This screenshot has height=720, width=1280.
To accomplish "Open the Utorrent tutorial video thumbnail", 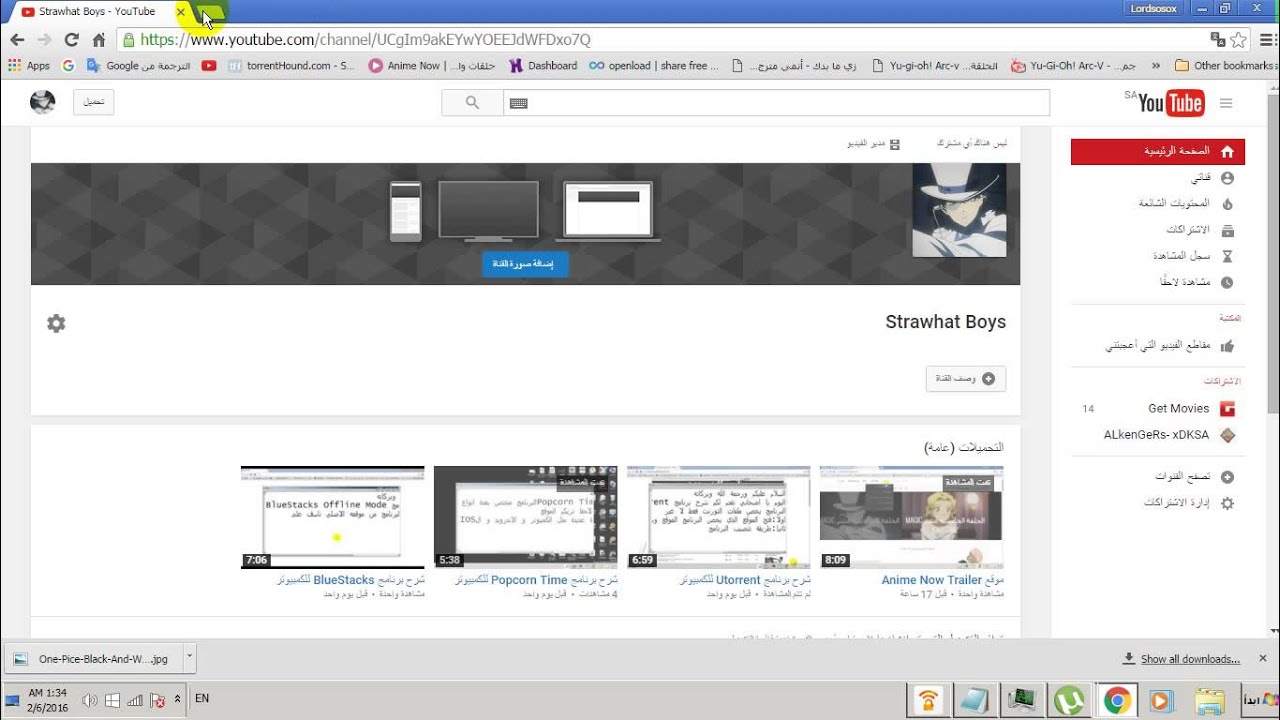I will (x=718, y=517).
